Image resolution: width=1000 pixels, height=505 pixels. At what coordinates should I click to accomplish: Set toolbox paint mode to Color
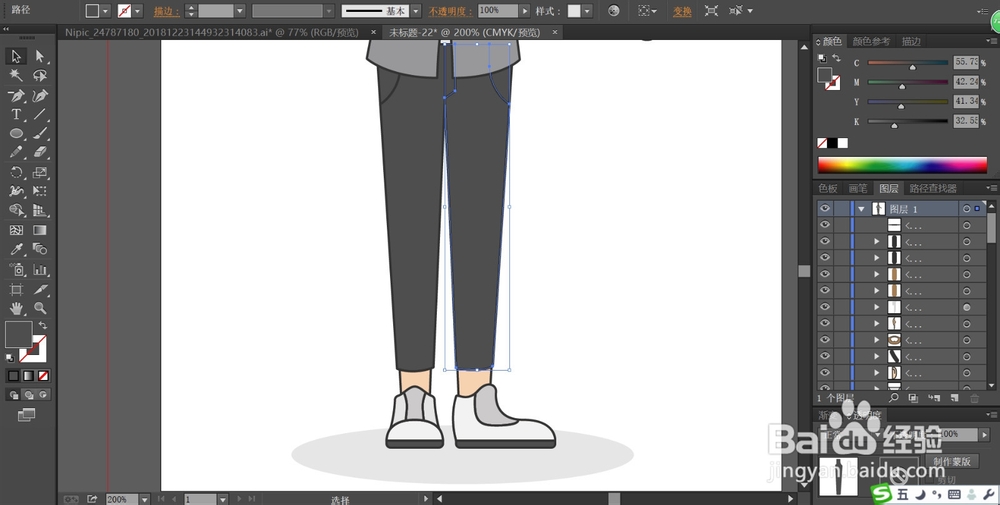(13, 376)
